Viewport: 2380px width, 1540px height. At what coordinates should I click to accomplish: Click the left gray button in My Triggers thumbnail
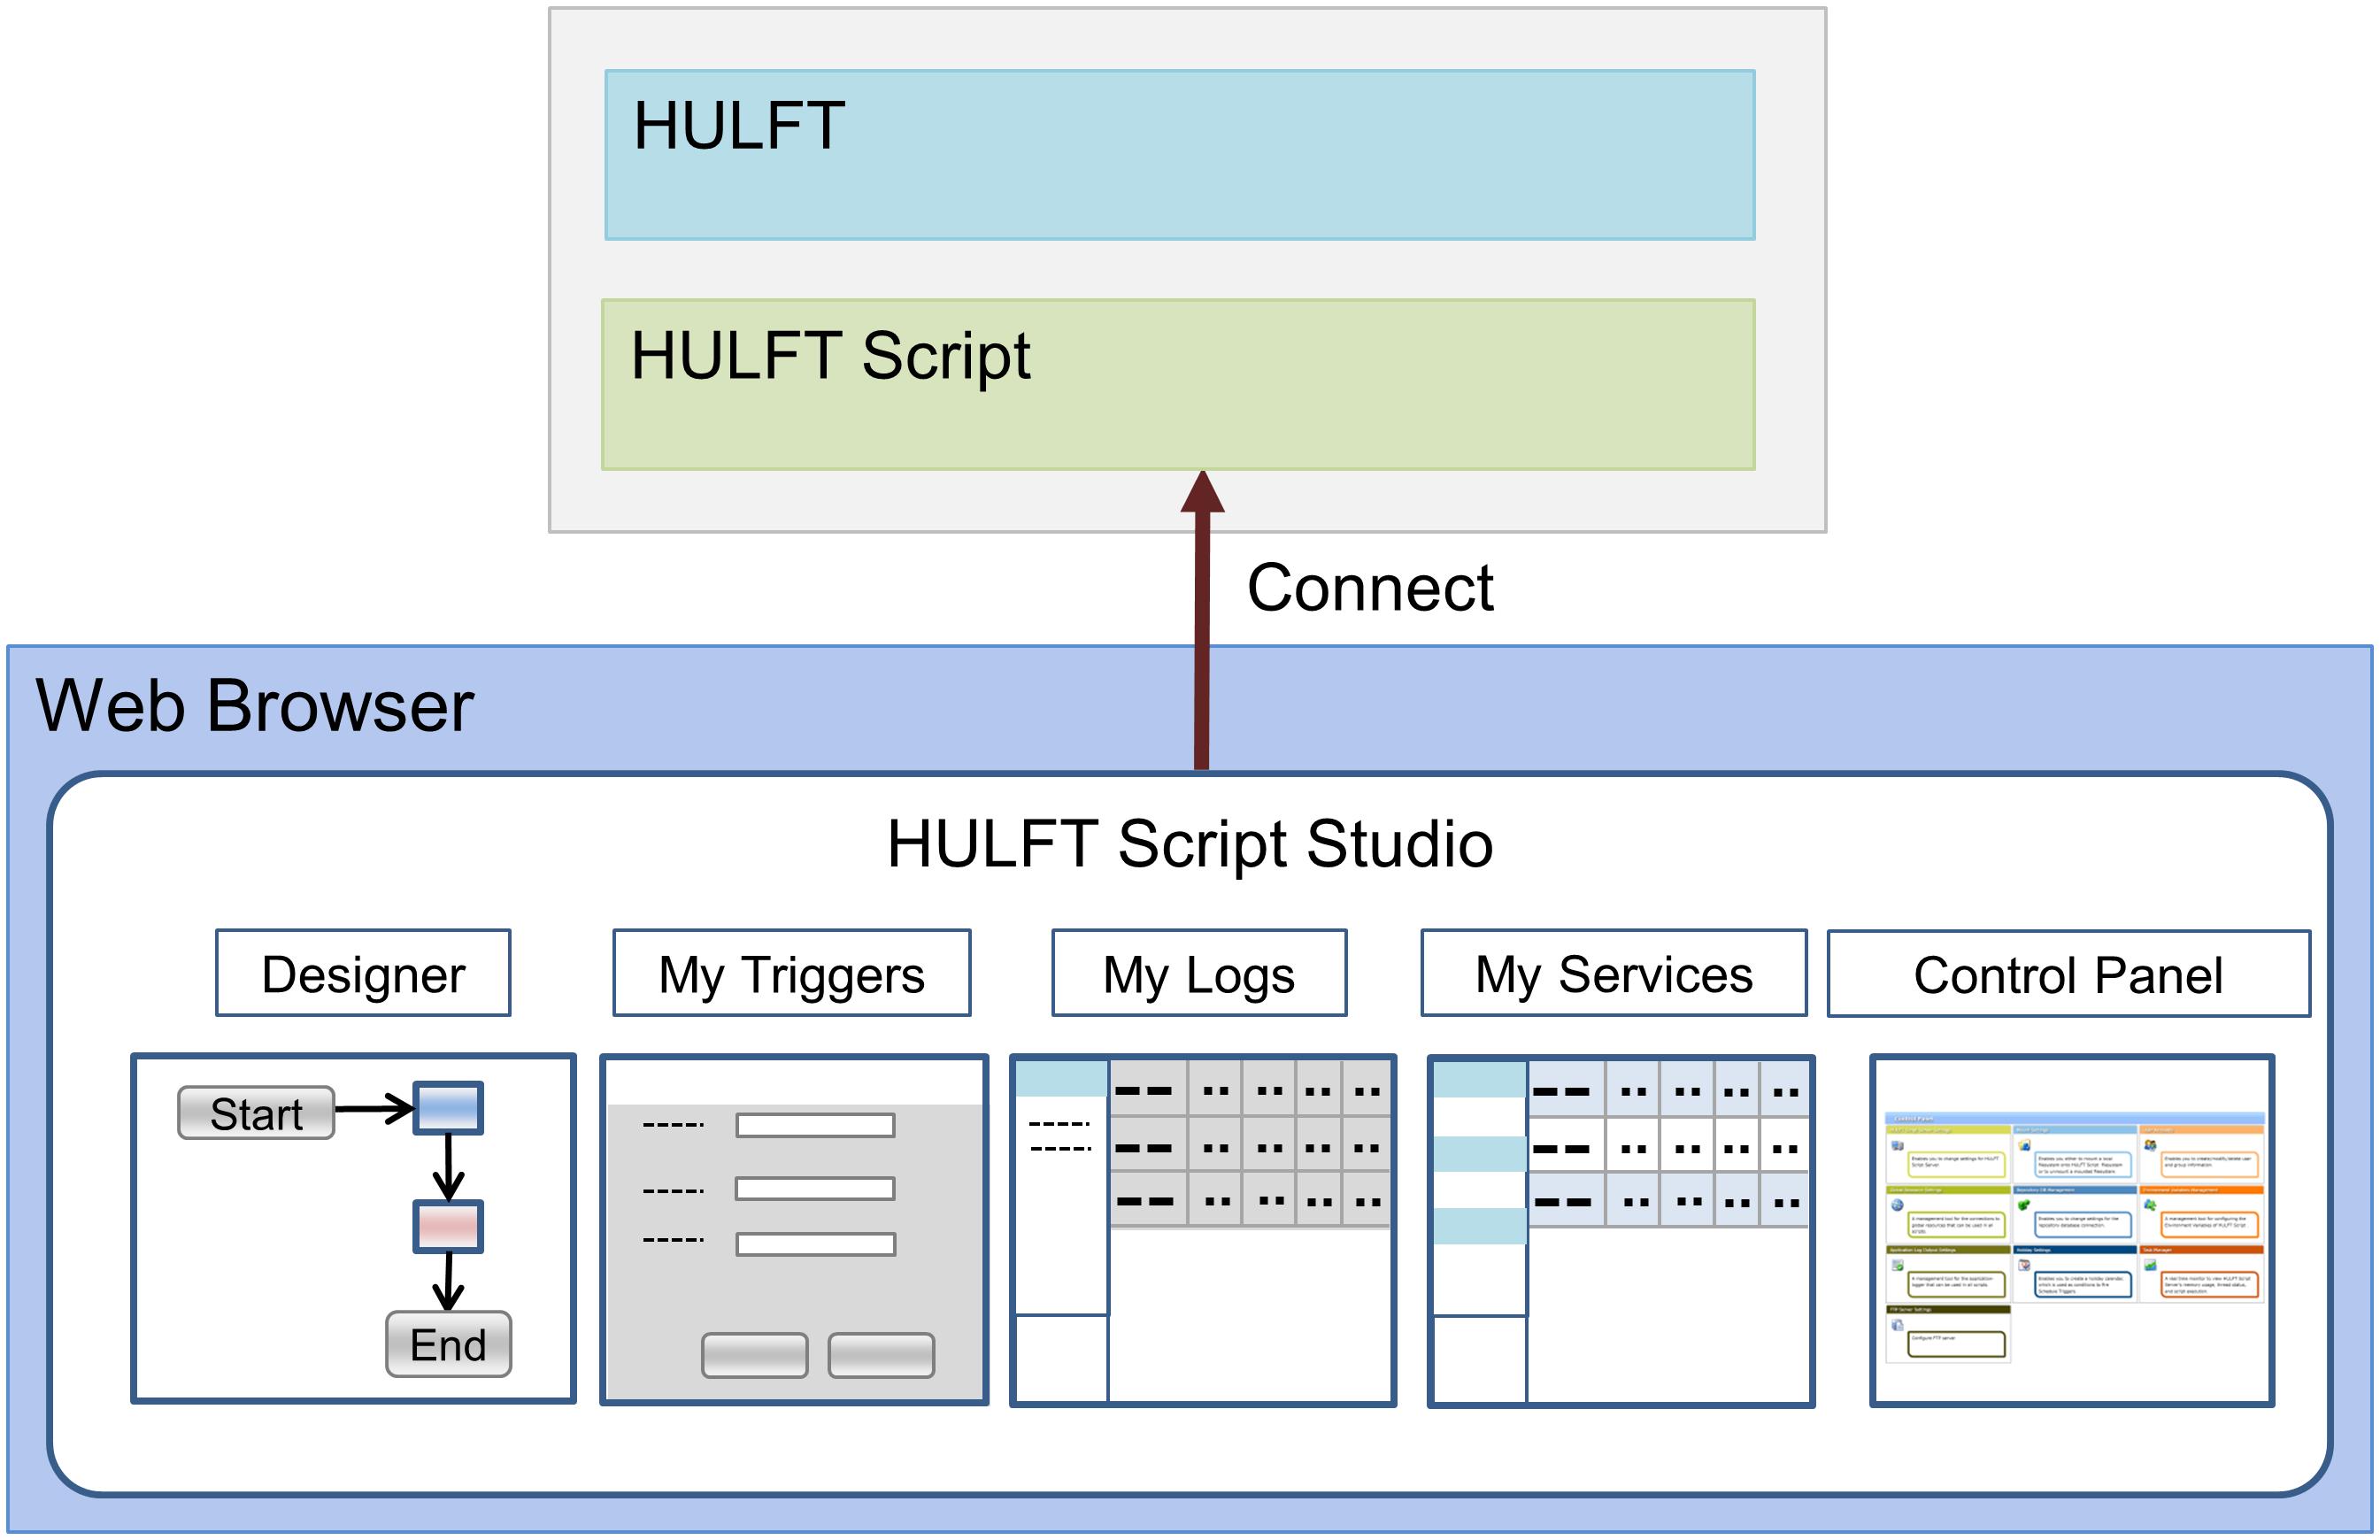(x=754, y=1355)
